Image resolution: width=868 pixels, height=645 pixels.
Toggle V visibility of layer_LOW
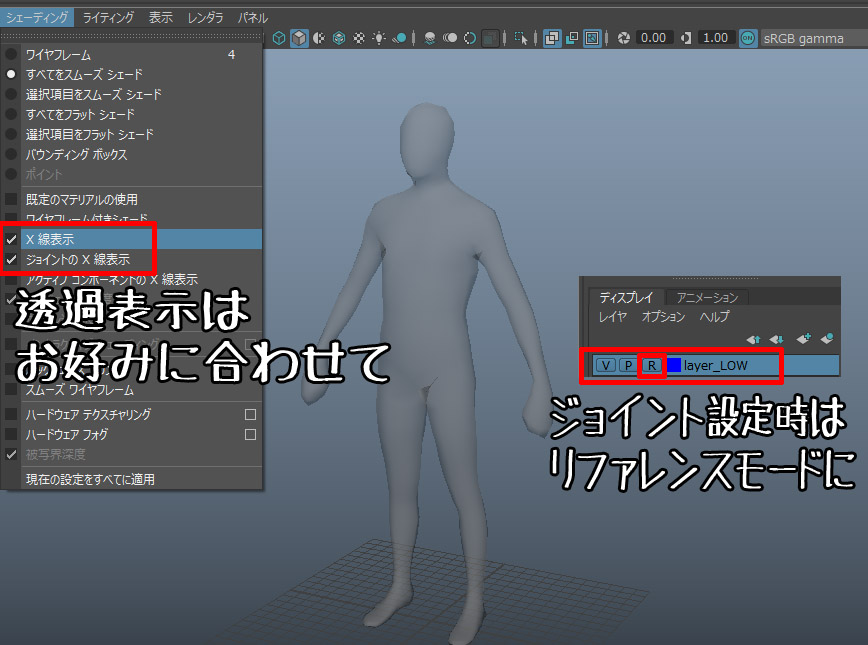coord(606,365)
